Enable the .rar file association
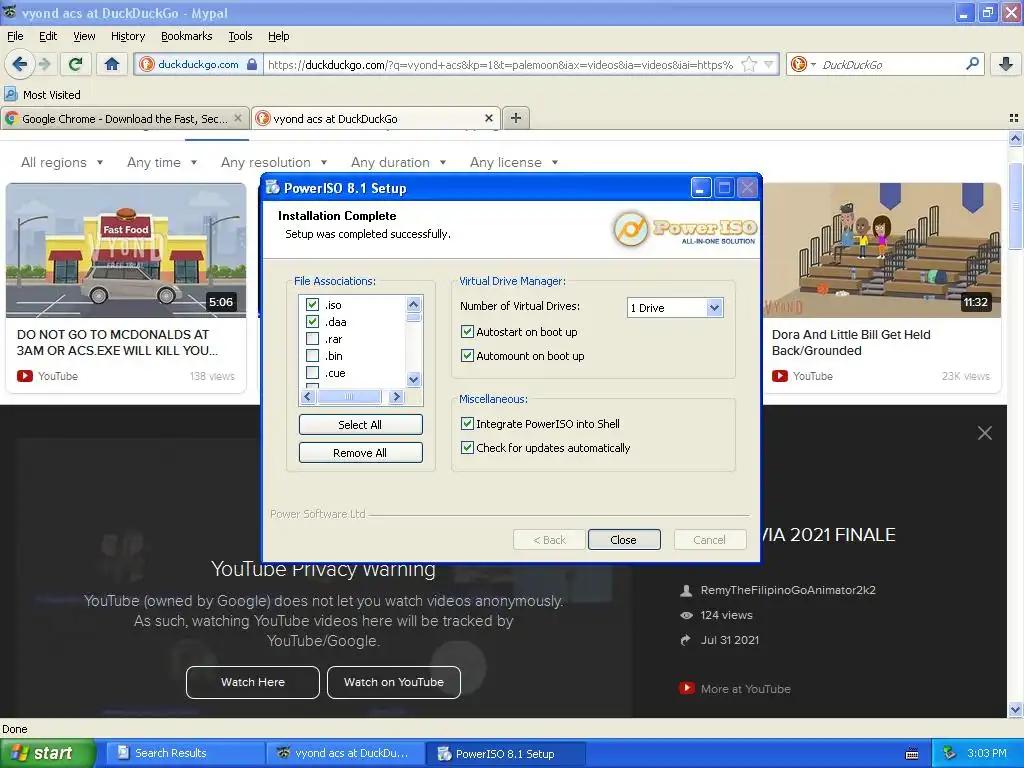 tap(312, 339)
